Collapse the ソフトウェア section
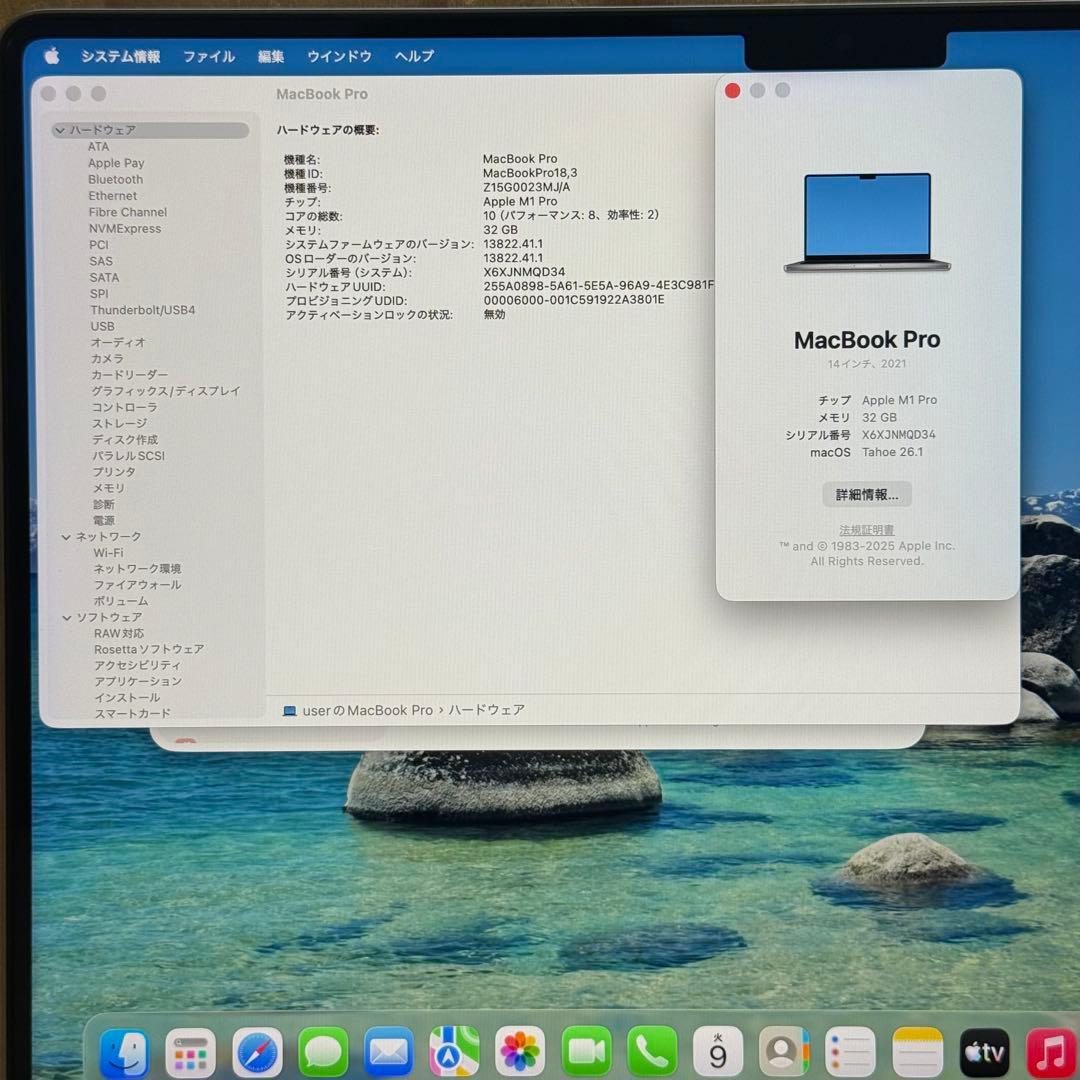The width and height of the screenshot is (1080, 1080). pos(67,618)
